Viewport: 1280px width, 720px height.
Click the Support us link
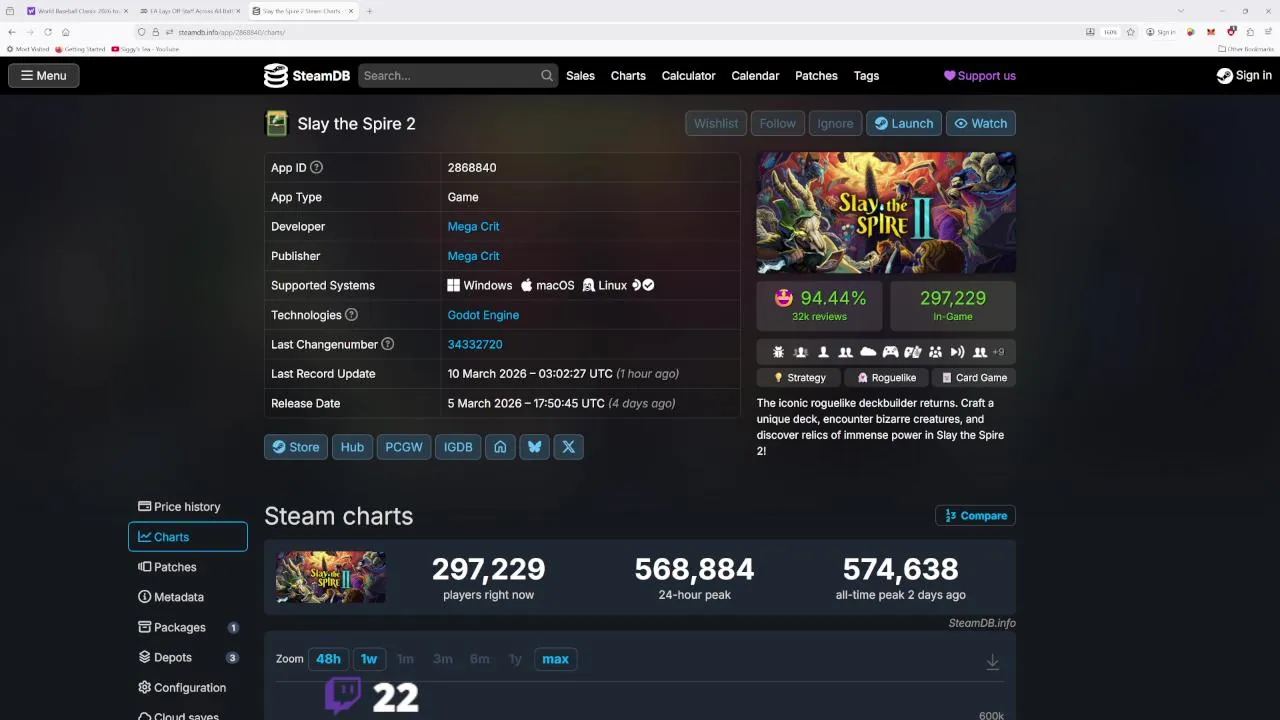[x=980, y=76]
